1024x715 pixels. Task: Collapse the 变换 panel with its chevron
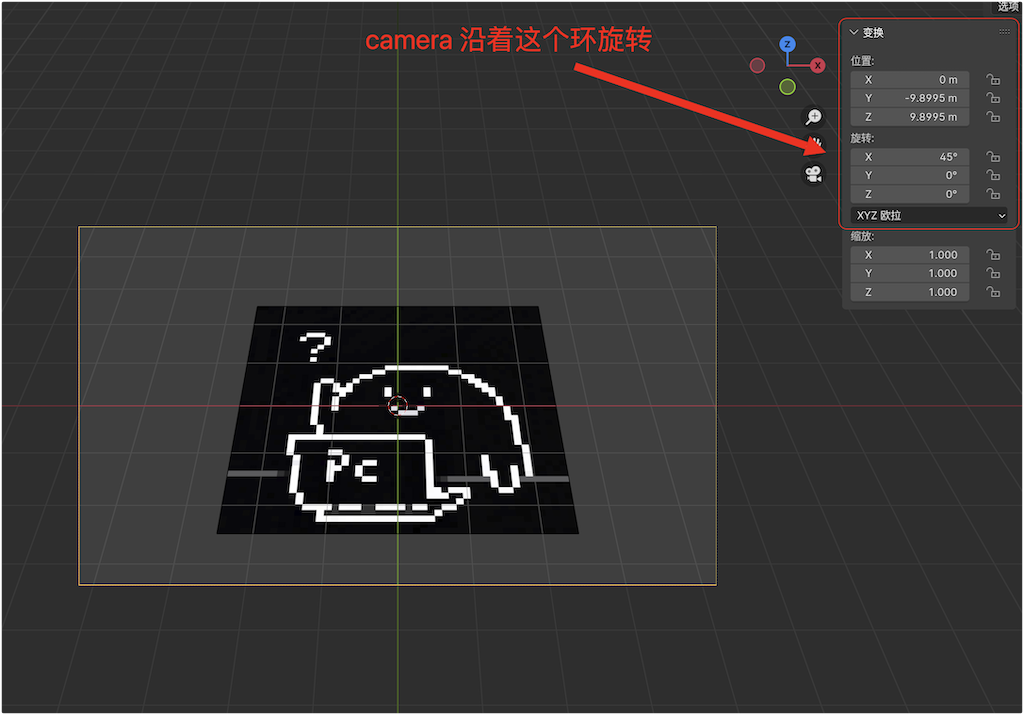(x=855, y=32)
